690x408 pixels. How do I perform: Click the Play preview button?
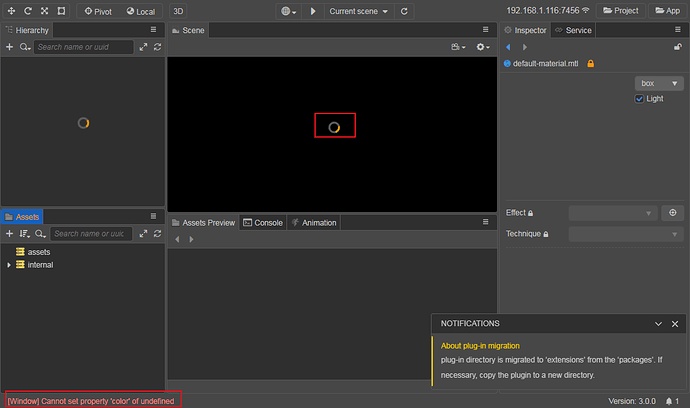pos(313,11)
